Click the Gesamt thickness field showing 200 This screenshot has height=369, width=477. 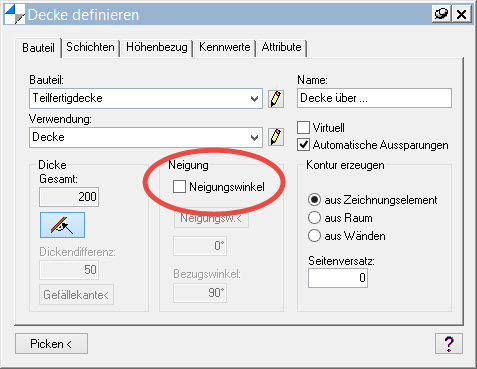69,197
